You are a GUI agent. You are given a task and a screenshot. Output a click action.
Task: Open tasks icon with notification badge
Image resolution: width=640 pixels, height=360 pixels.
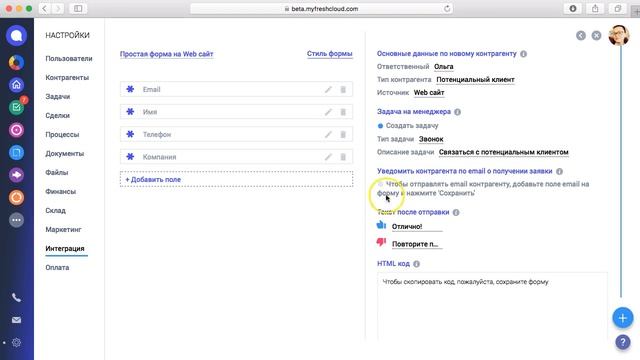[x=17, y=107]
